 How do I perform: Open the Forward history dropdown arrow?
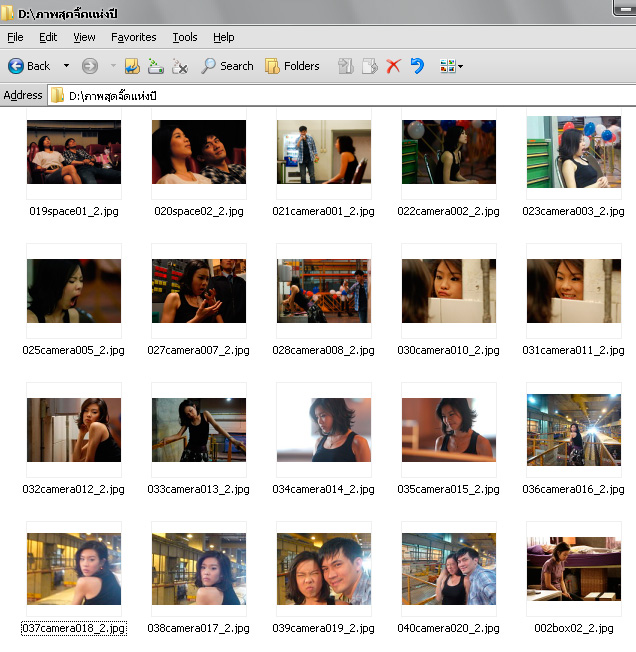pyautogui.click(x=113, y=66)
